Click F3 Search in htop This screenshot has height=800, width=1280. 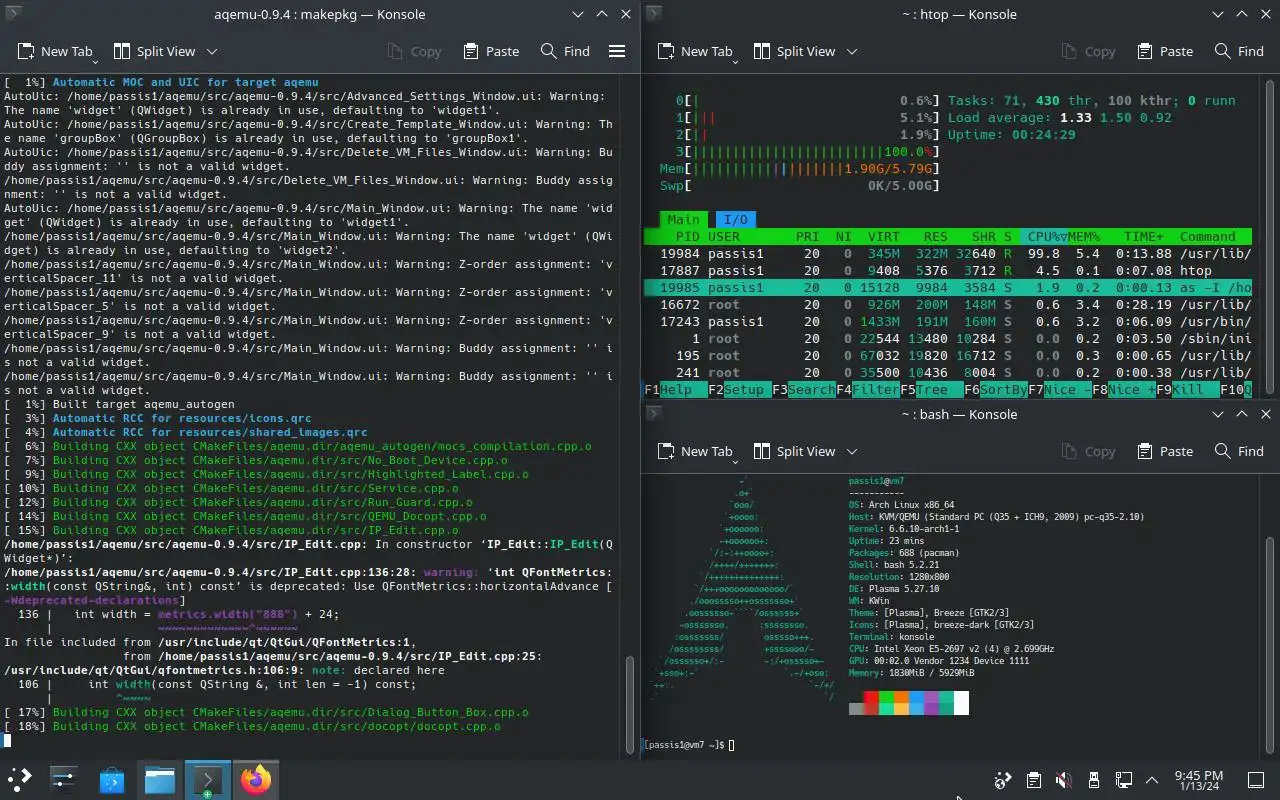pyautogui.click(x=804, y=390)
